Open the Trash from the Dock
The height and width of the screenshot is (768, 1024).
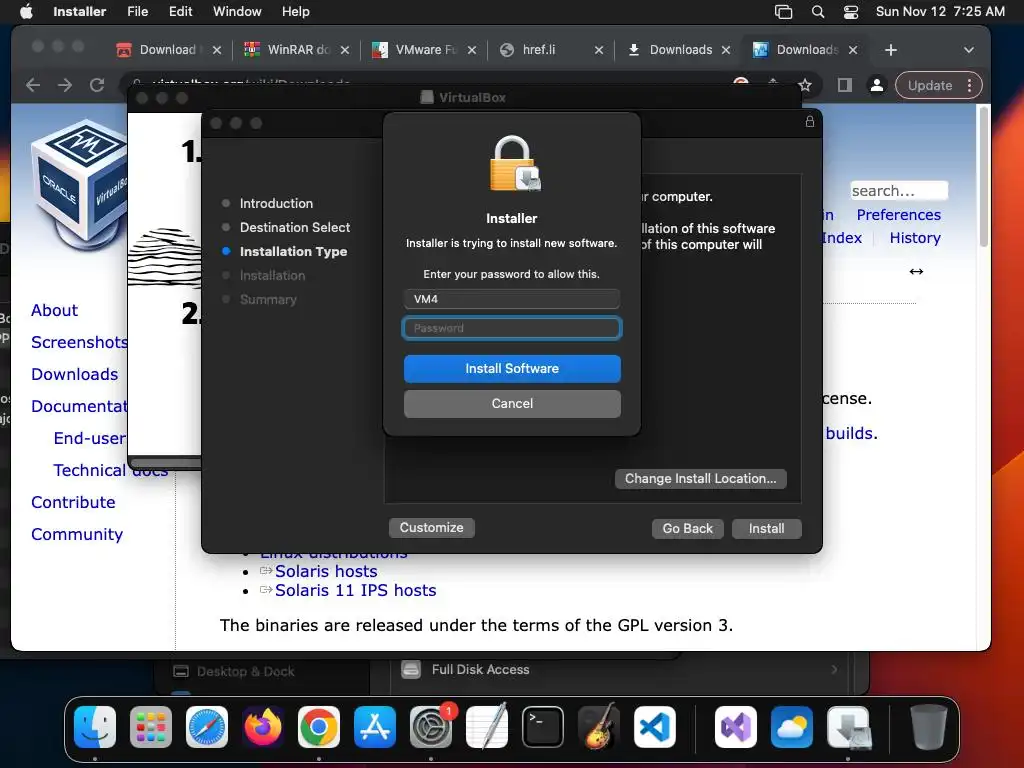click(929, 727)
